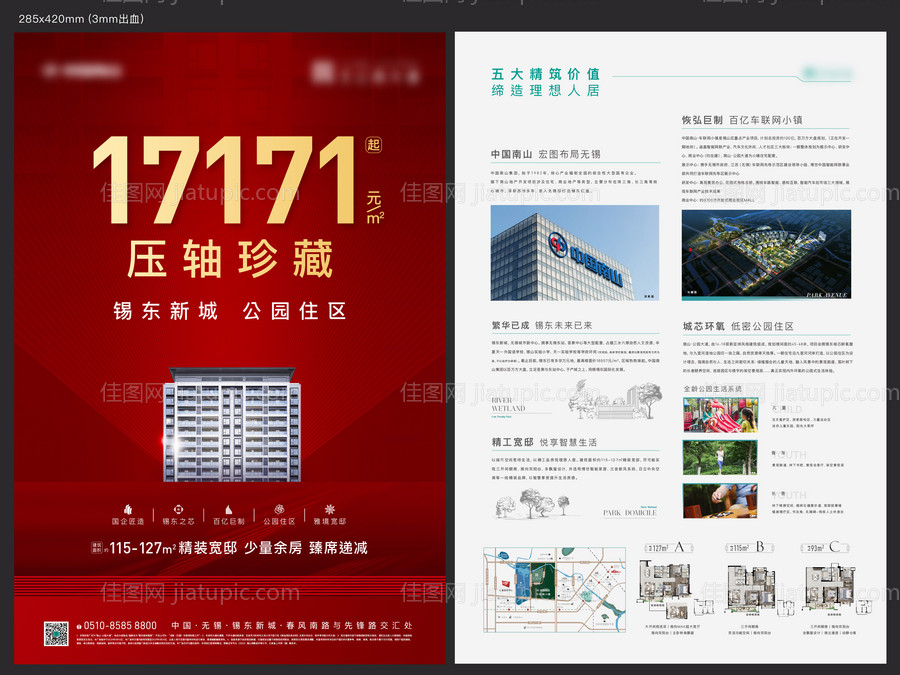Click the 公园住区 flower icon
This screenshot has height=675, width=900.
(278, 509)
